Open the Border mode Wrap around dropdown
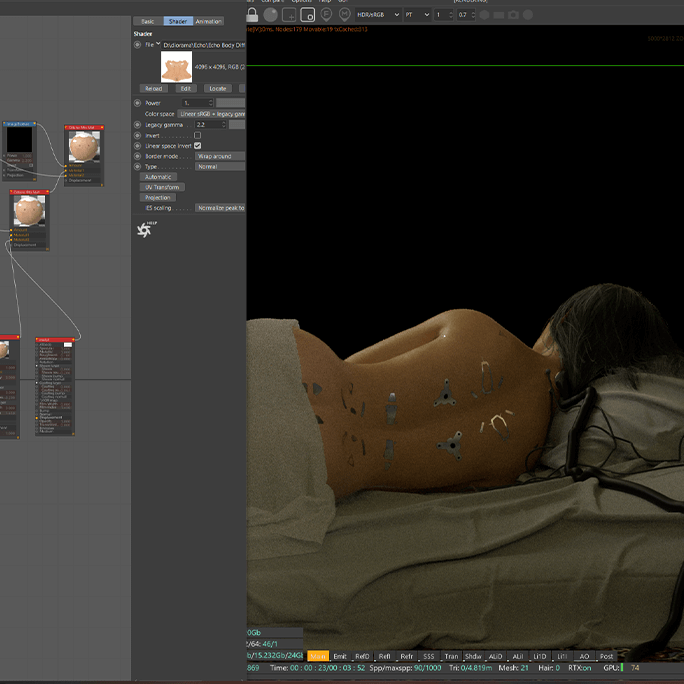684x684 pixels. click(220, 156)
